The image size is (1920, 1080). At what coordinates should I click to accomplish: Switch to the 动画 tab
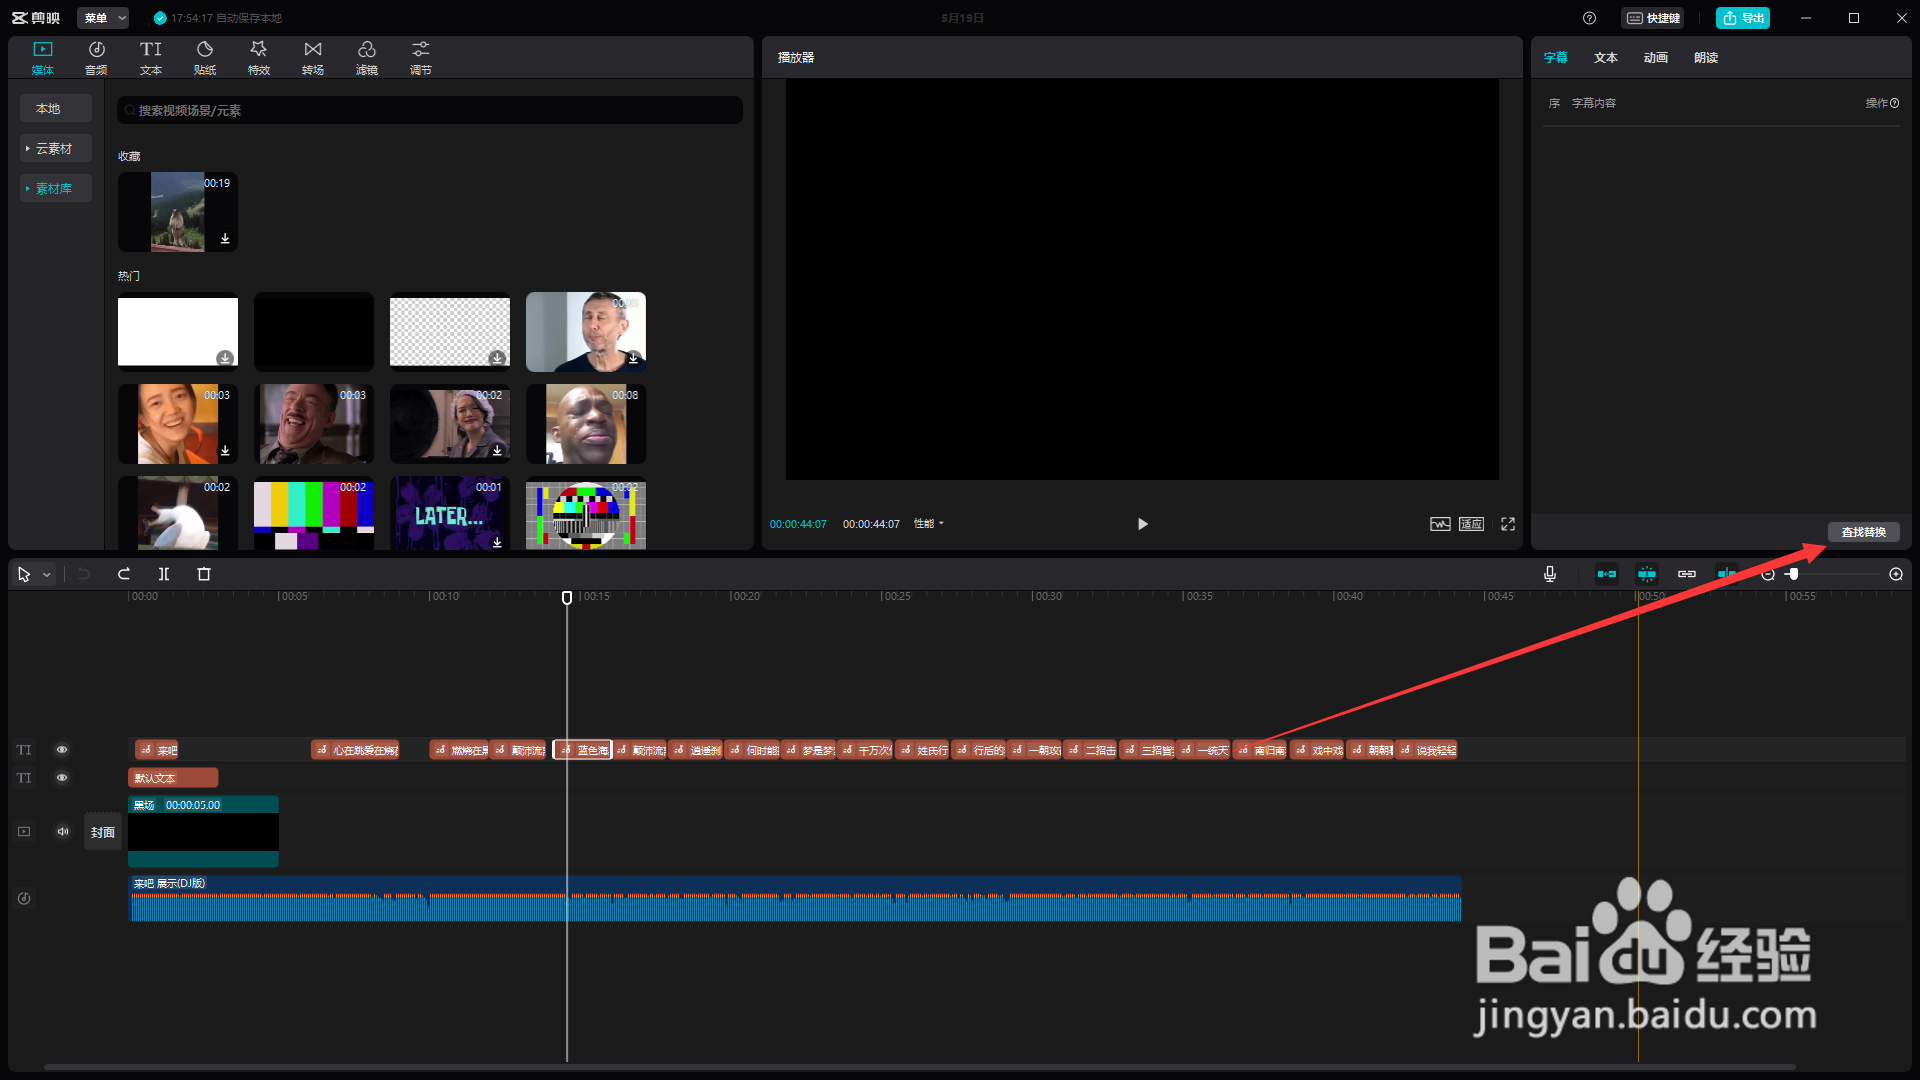(1656, 58)
